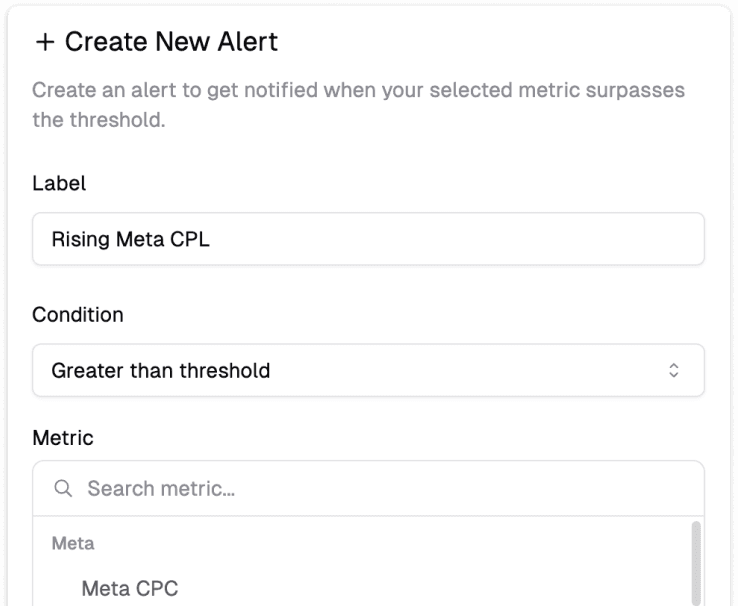This screenshot has width=738, height=606.
Task: Click the Label field caption
Action: click(x=59, y=183)
